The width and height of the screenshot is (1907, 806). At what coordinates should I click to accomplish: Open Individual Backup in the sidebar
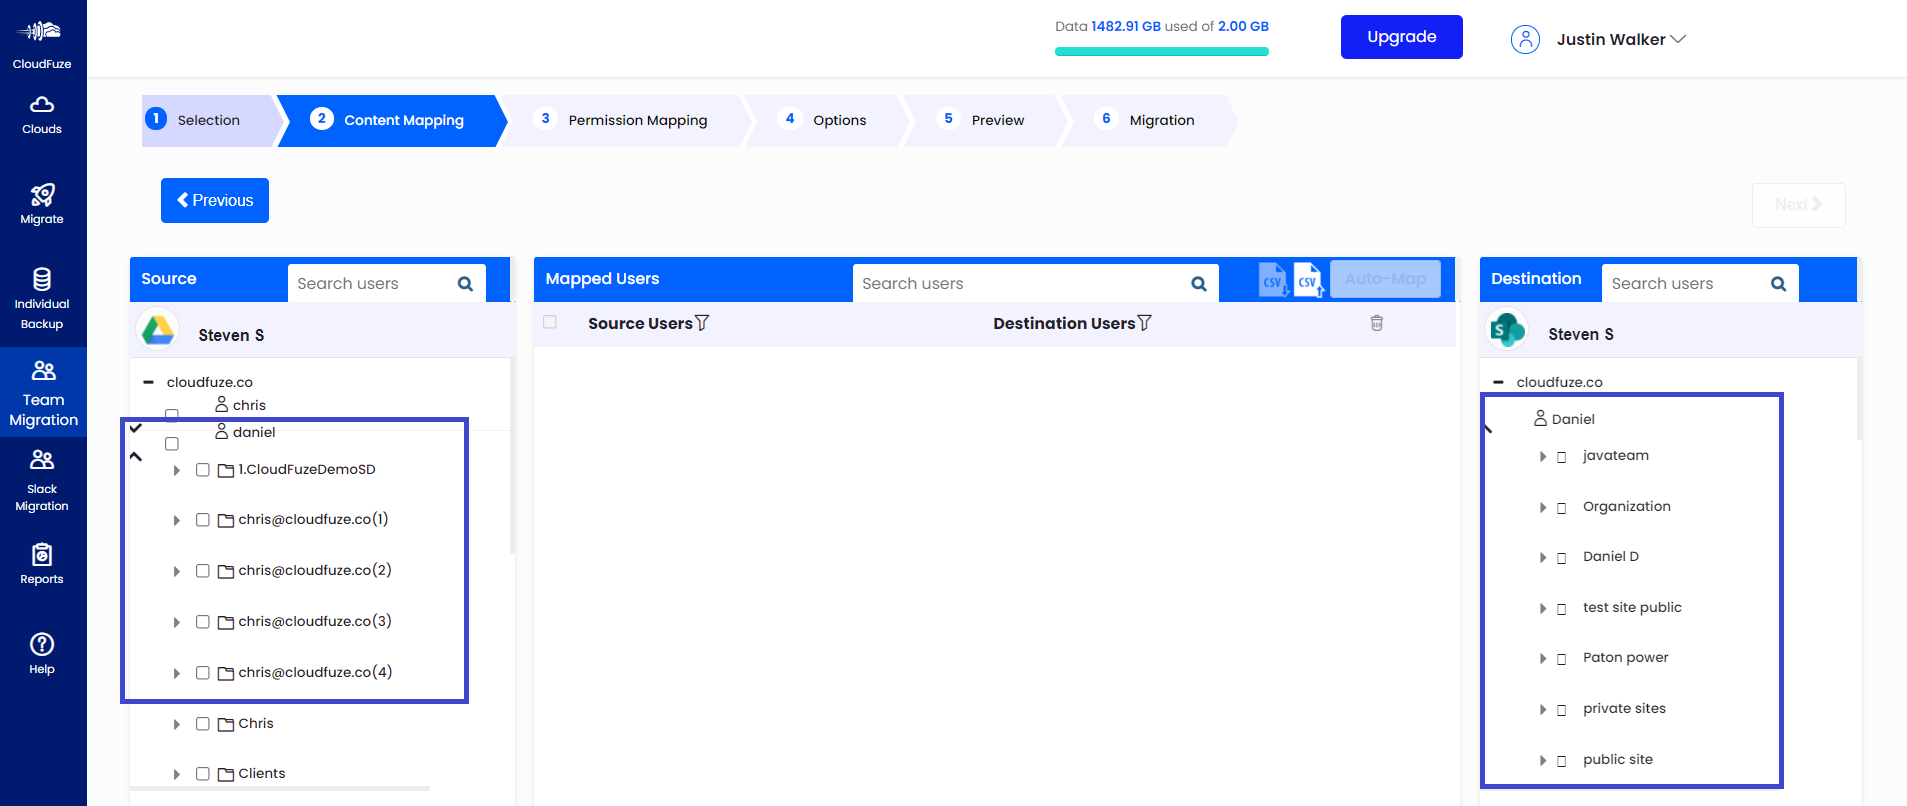click(x=42, y=298)
